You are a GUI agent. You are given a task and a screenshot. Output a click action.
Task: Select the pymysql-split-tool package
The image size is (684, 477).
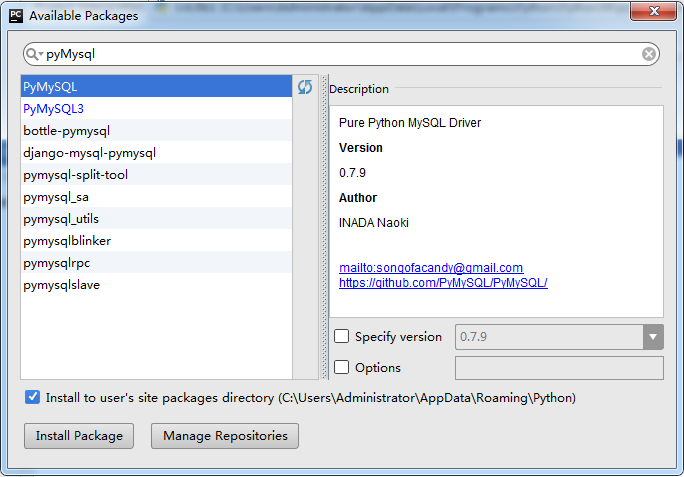(x=156, y=175)
